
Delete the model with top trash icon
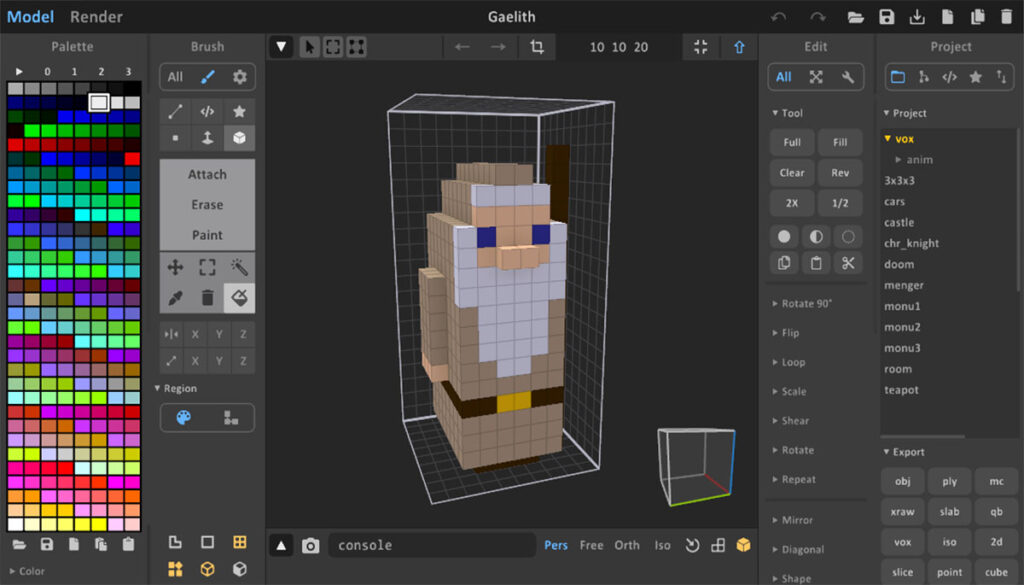(1006, 17)
